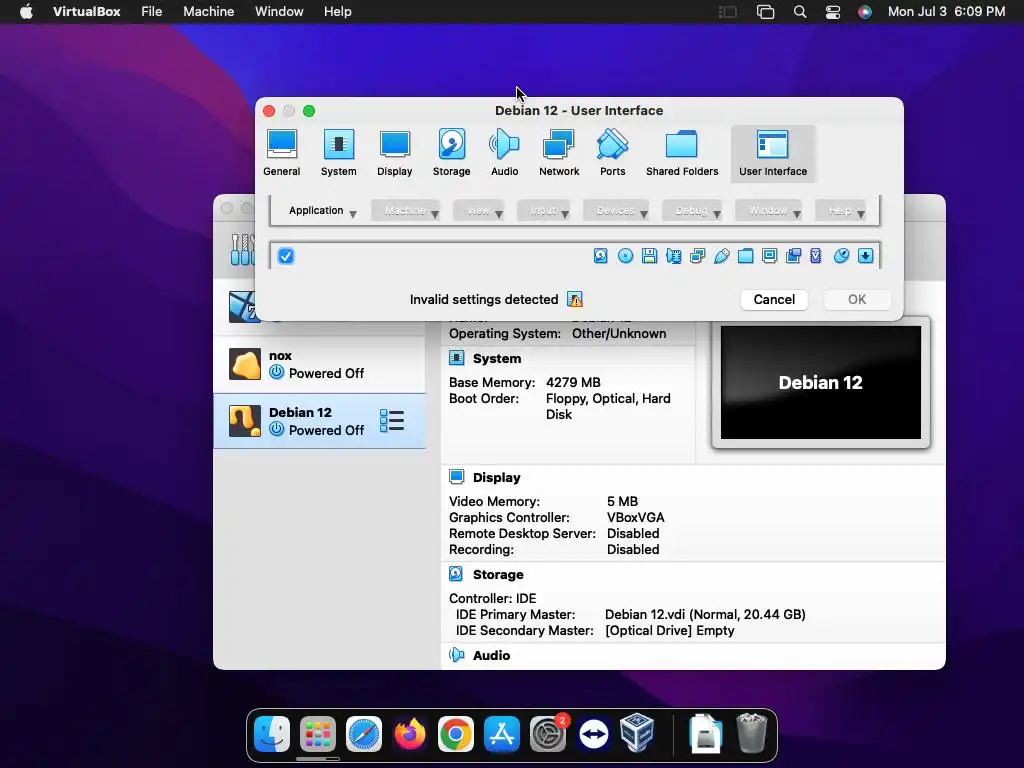Toggle the shared folders status bar indicator
Screen dimensions: 1024x768
(745, 256)
